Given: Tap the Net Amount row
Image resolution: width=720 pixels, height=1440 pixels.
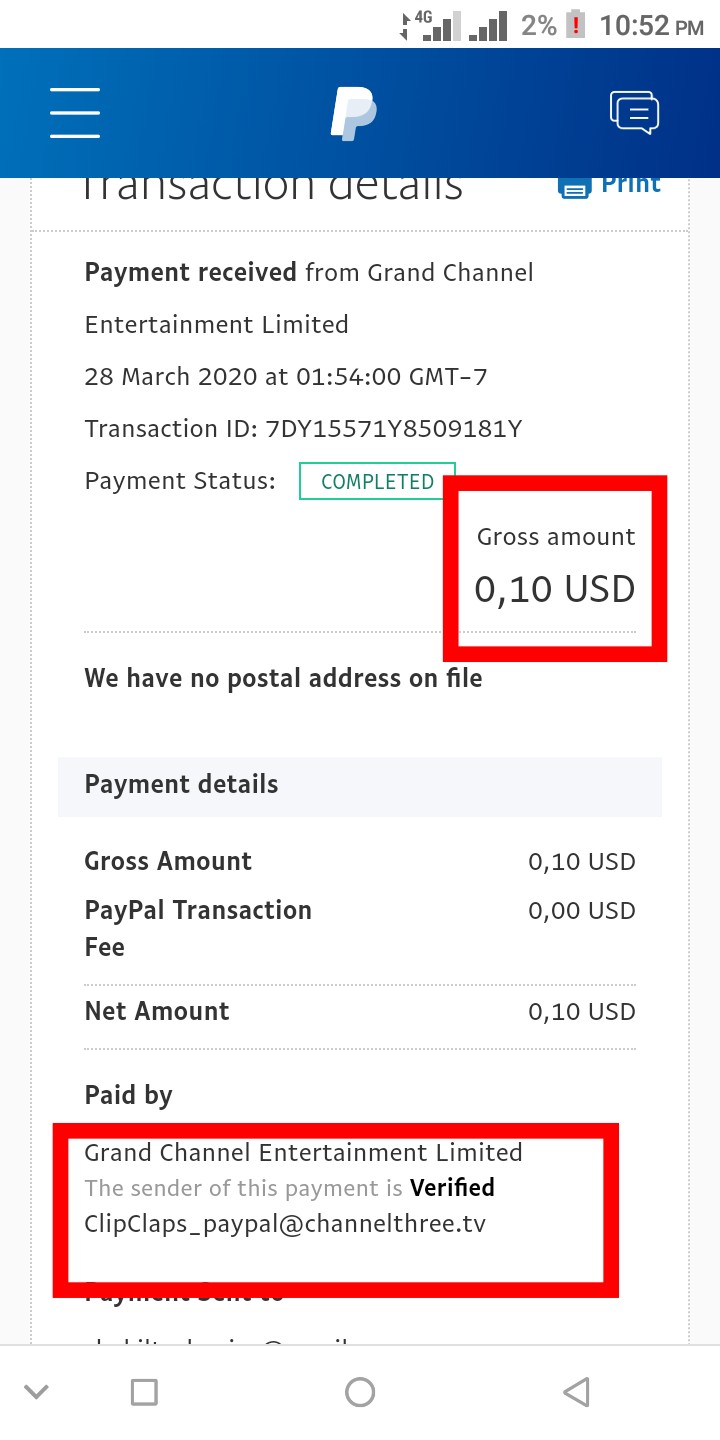Looking at the screenshot, I should coord(358,1011).
